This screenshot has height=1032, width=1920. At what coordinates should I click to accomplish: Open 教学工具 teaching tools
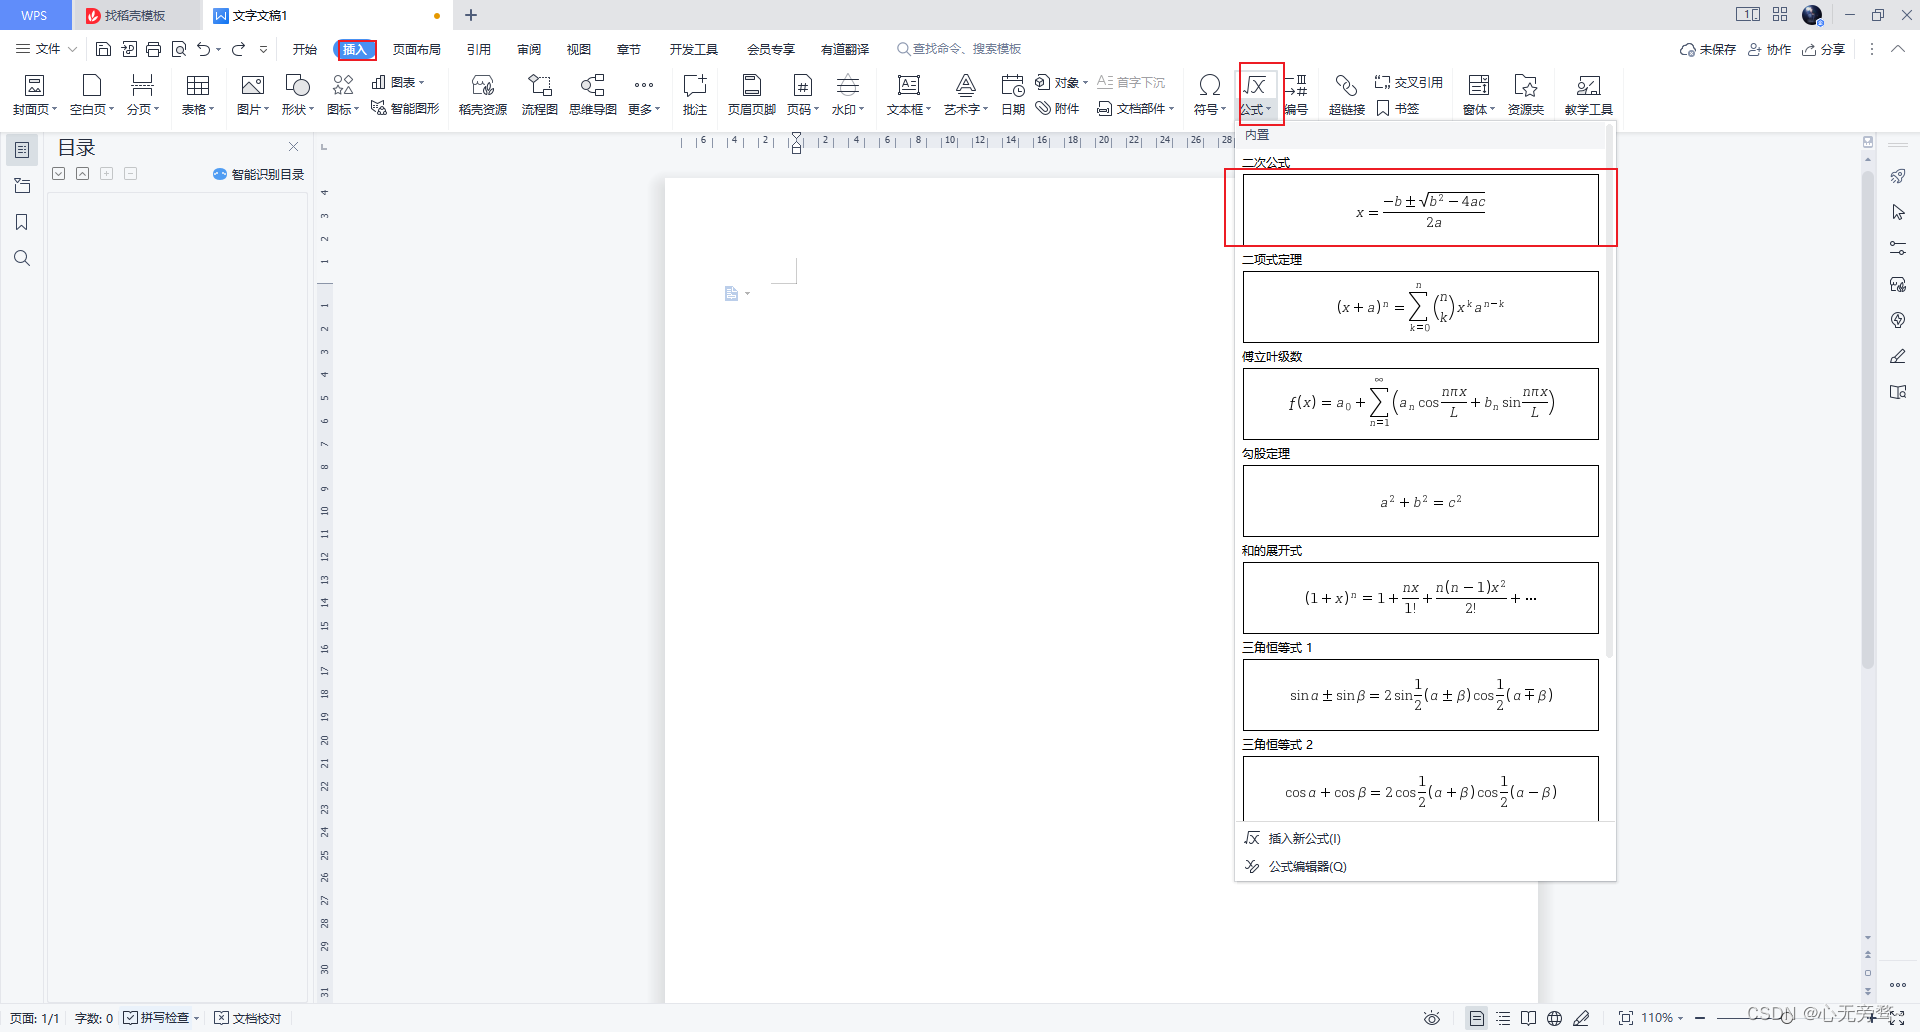[1589, 95]
